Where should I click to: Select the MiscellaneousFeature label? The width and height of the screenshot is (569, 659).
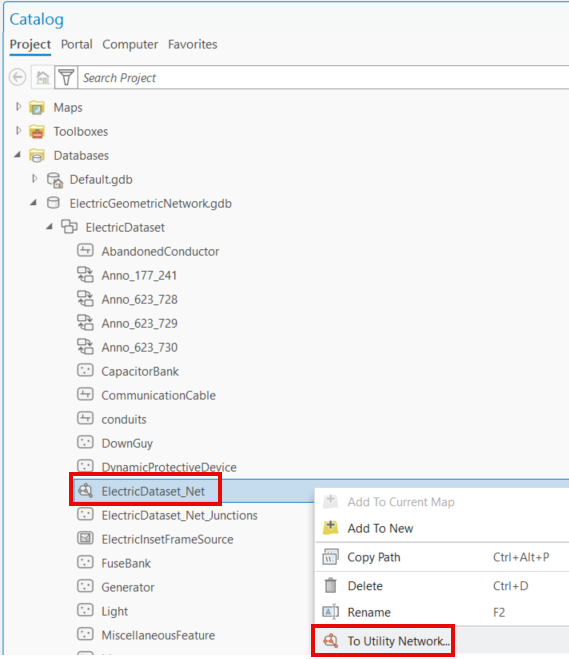point(158,635)
